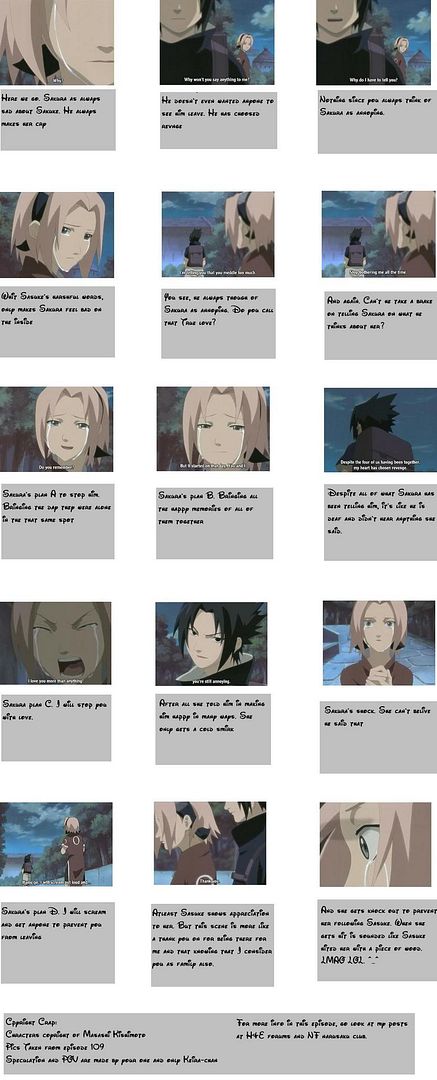Select Sasuke's "you're still annoying" smirk frame
The width and height of the screenshot is (437, 1080).
pos(211,643)
